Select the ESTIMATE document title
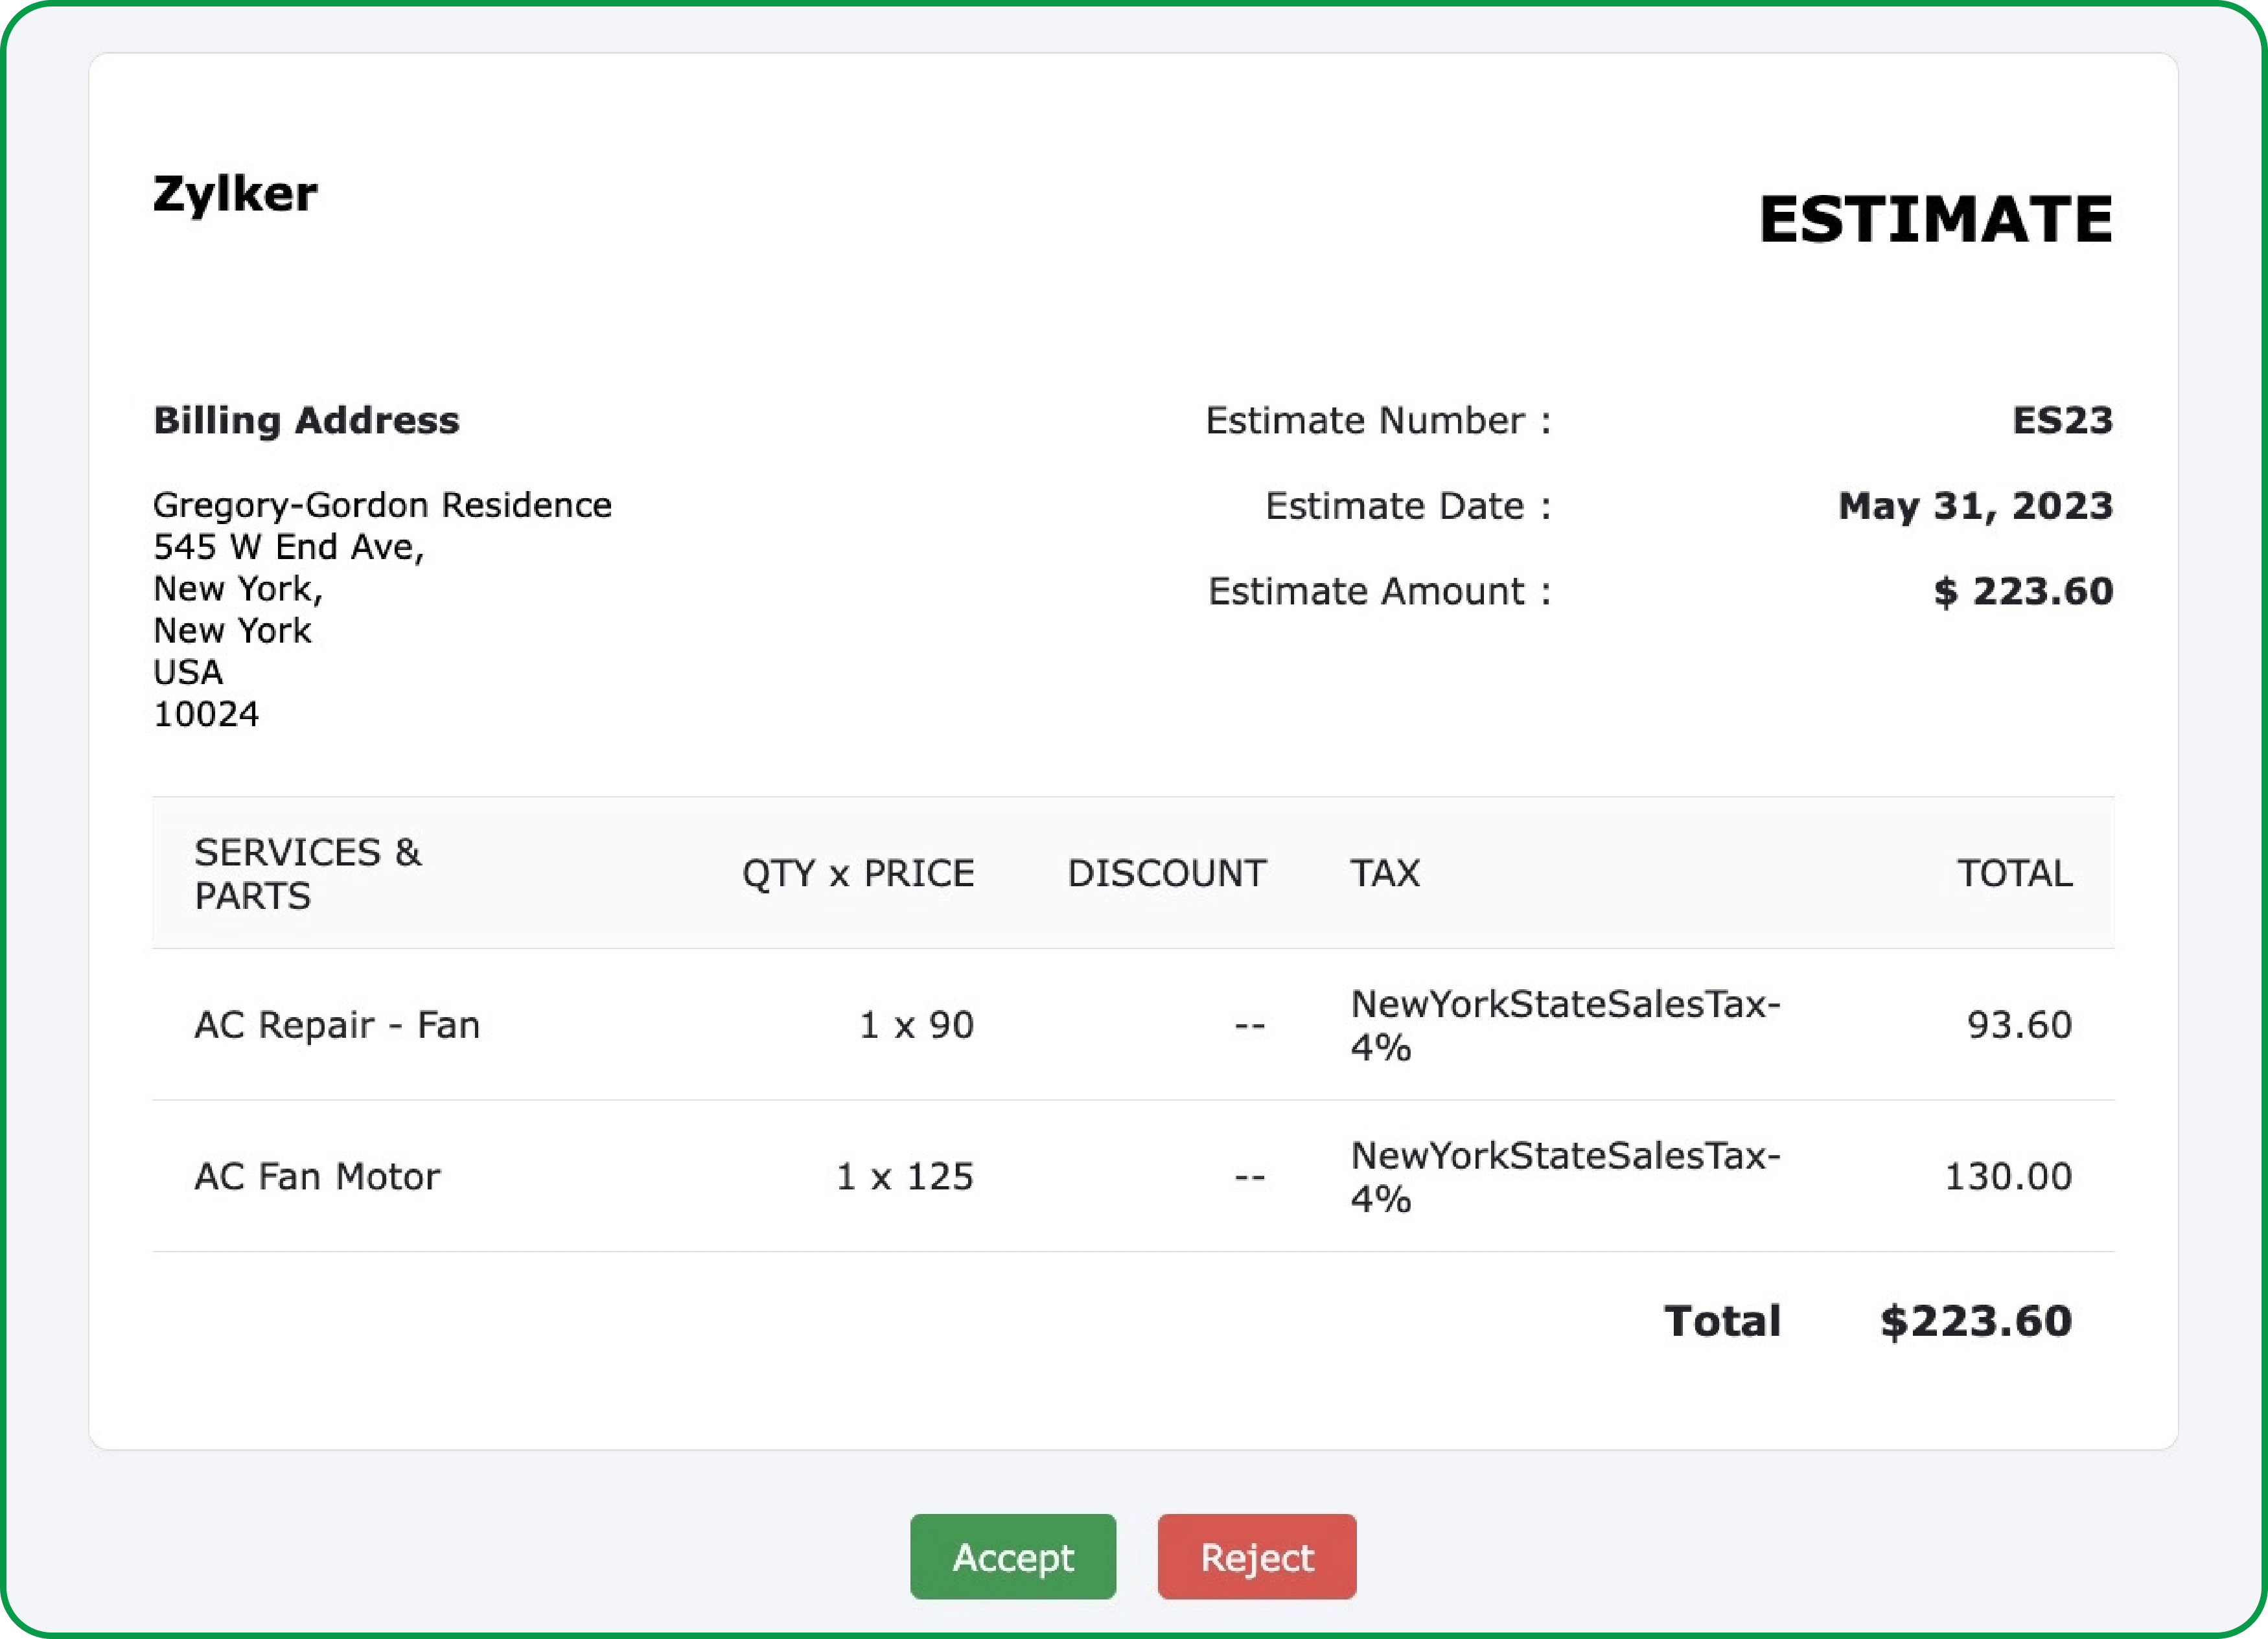Screen dimensions: 2268x1639 tap(1937, 213)
